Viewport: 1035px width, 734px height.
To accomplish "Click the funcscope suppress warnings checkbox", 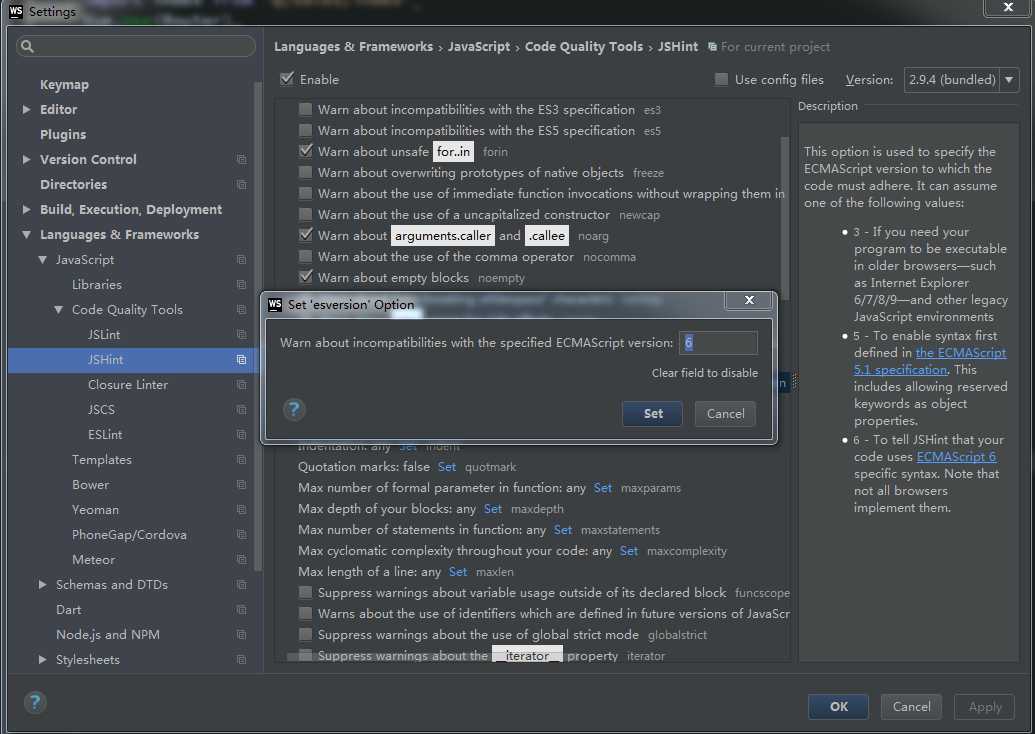I will point(305,592).
